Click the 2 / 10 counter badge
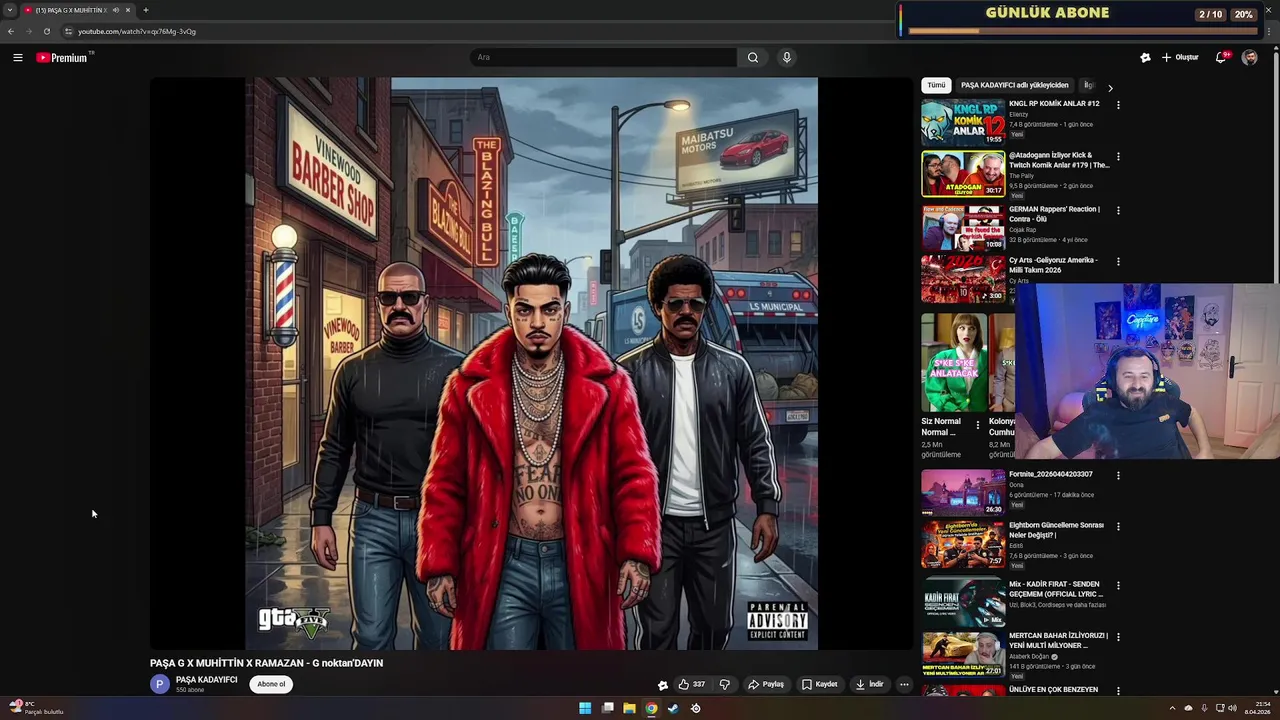This screenshot has height=720, width=1280. pyautogui.click(x=1210, y=15)
